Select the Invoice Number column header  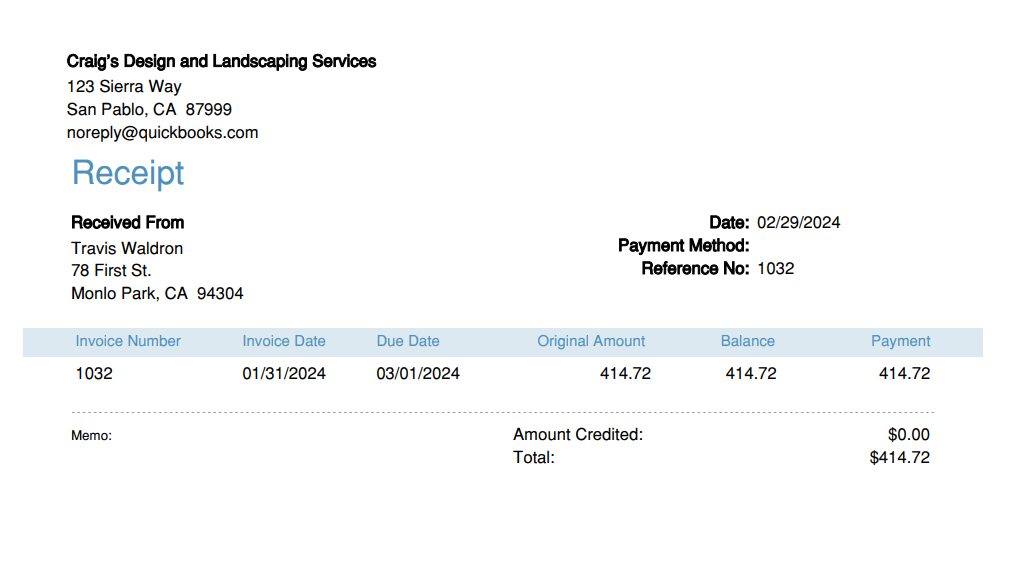[x=128, y=341]
